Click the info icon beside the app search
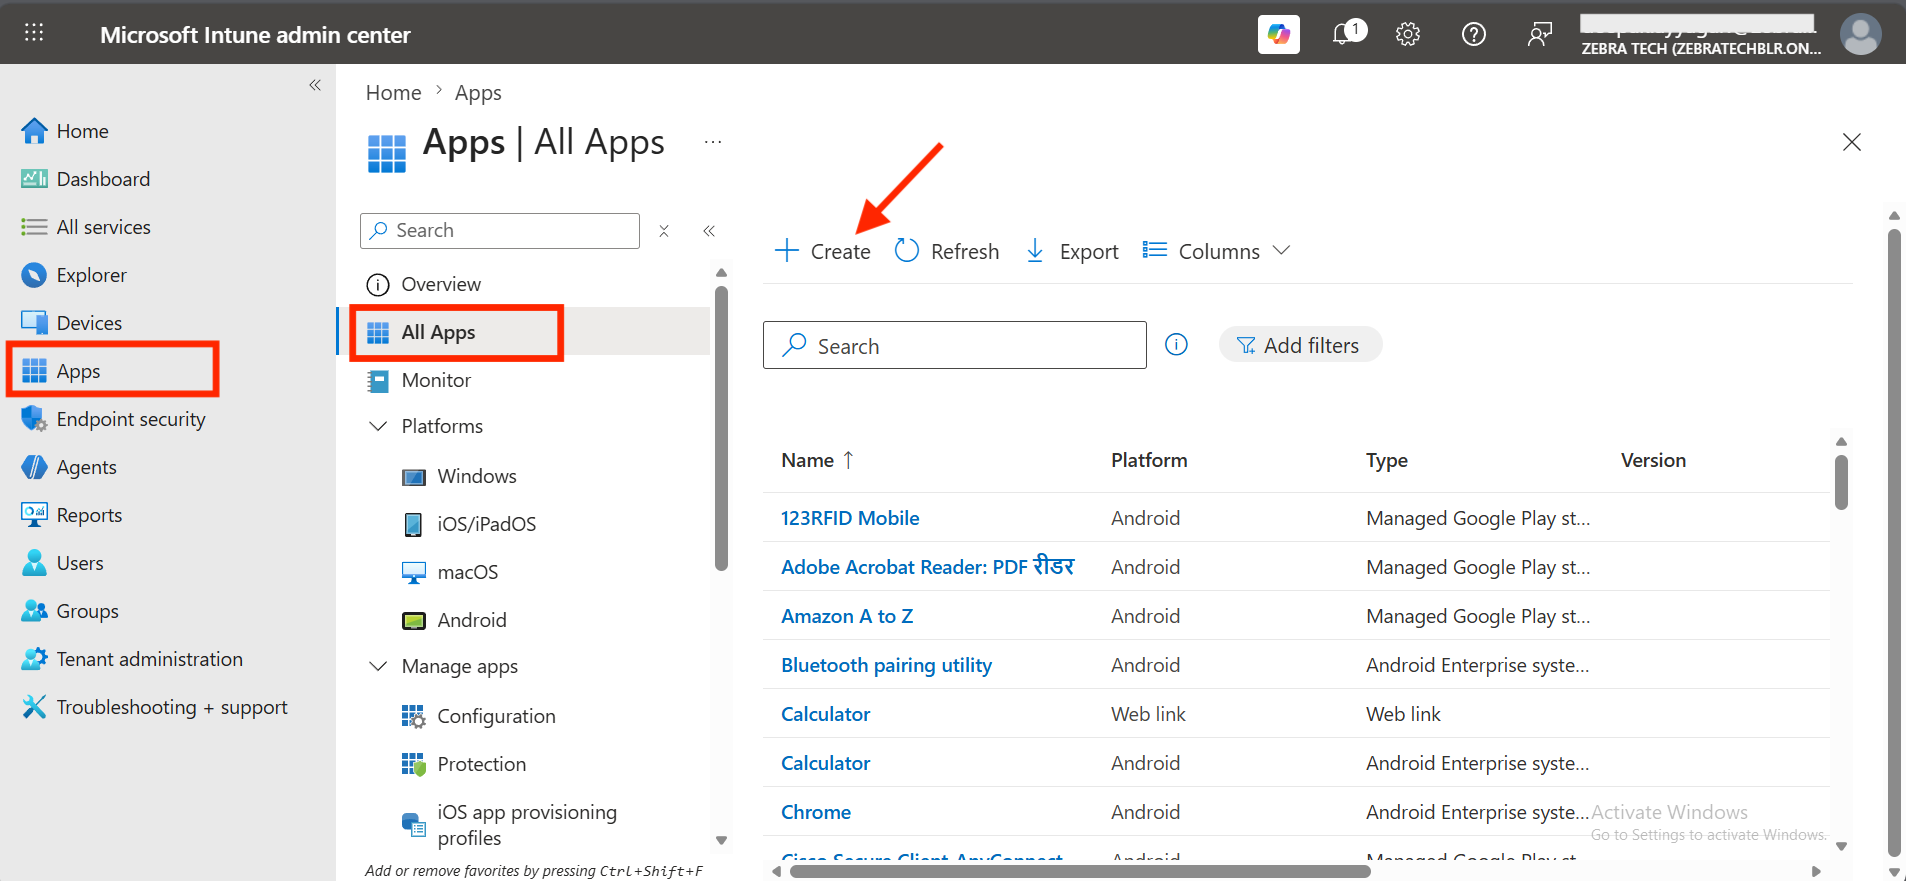1906x881 pixels. coord(1177,345)
